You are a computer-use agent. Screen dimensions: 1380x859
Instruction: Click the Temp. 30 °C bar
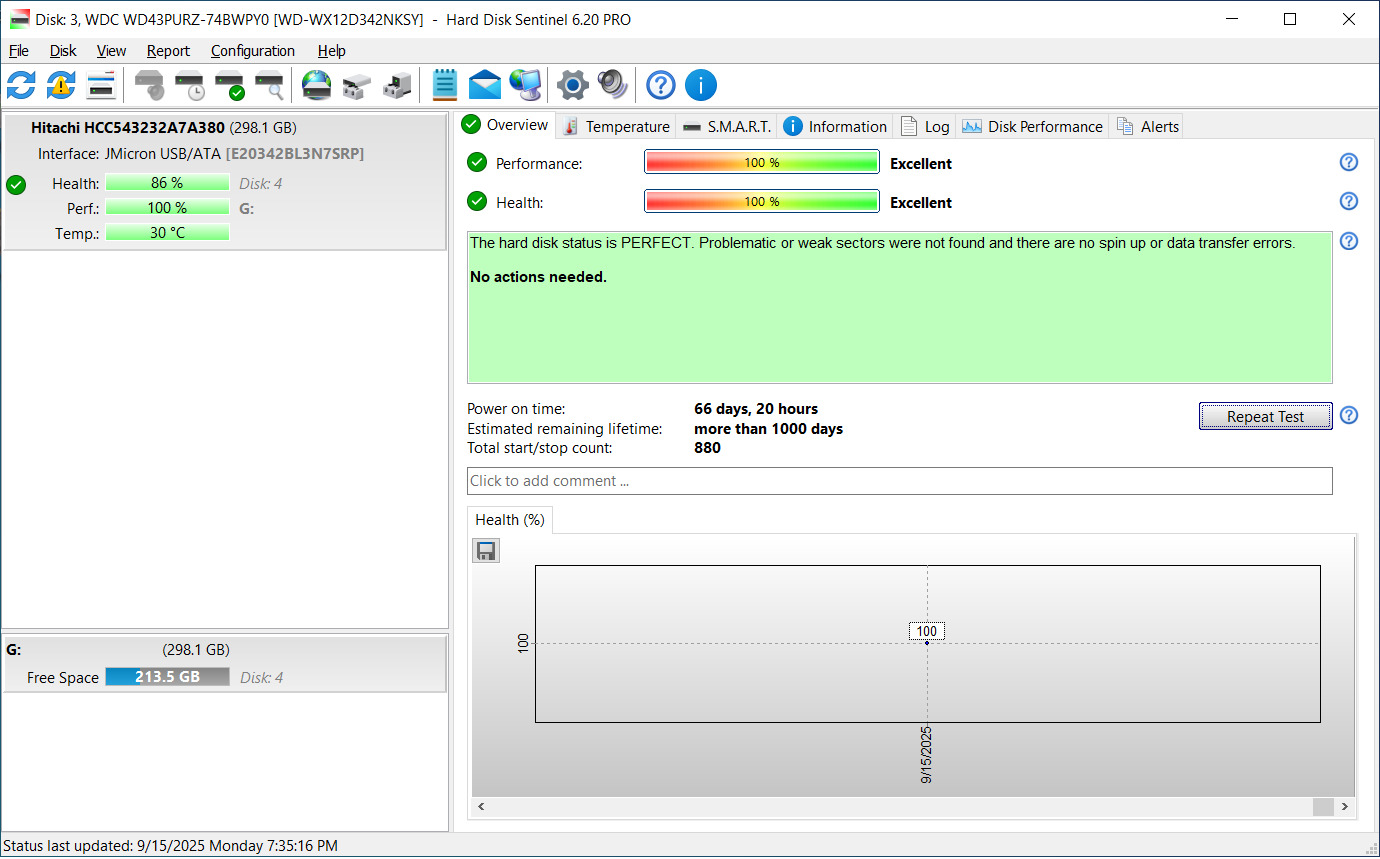(x=167, y=233)
